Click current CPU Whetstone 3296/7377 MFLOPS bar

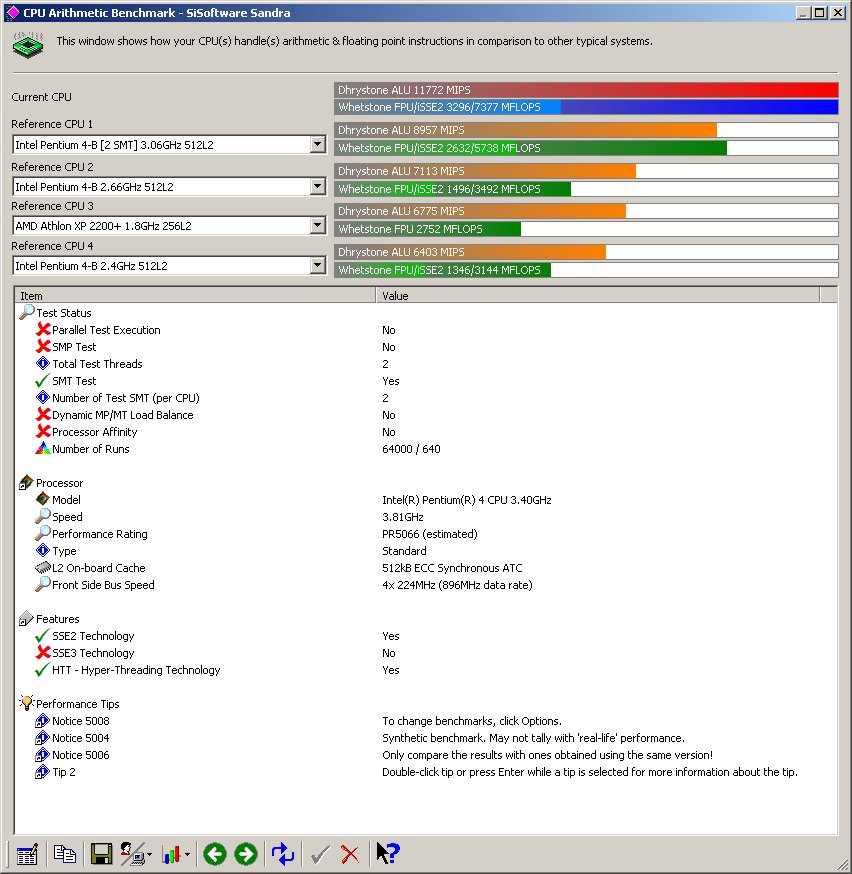(586, 107)
